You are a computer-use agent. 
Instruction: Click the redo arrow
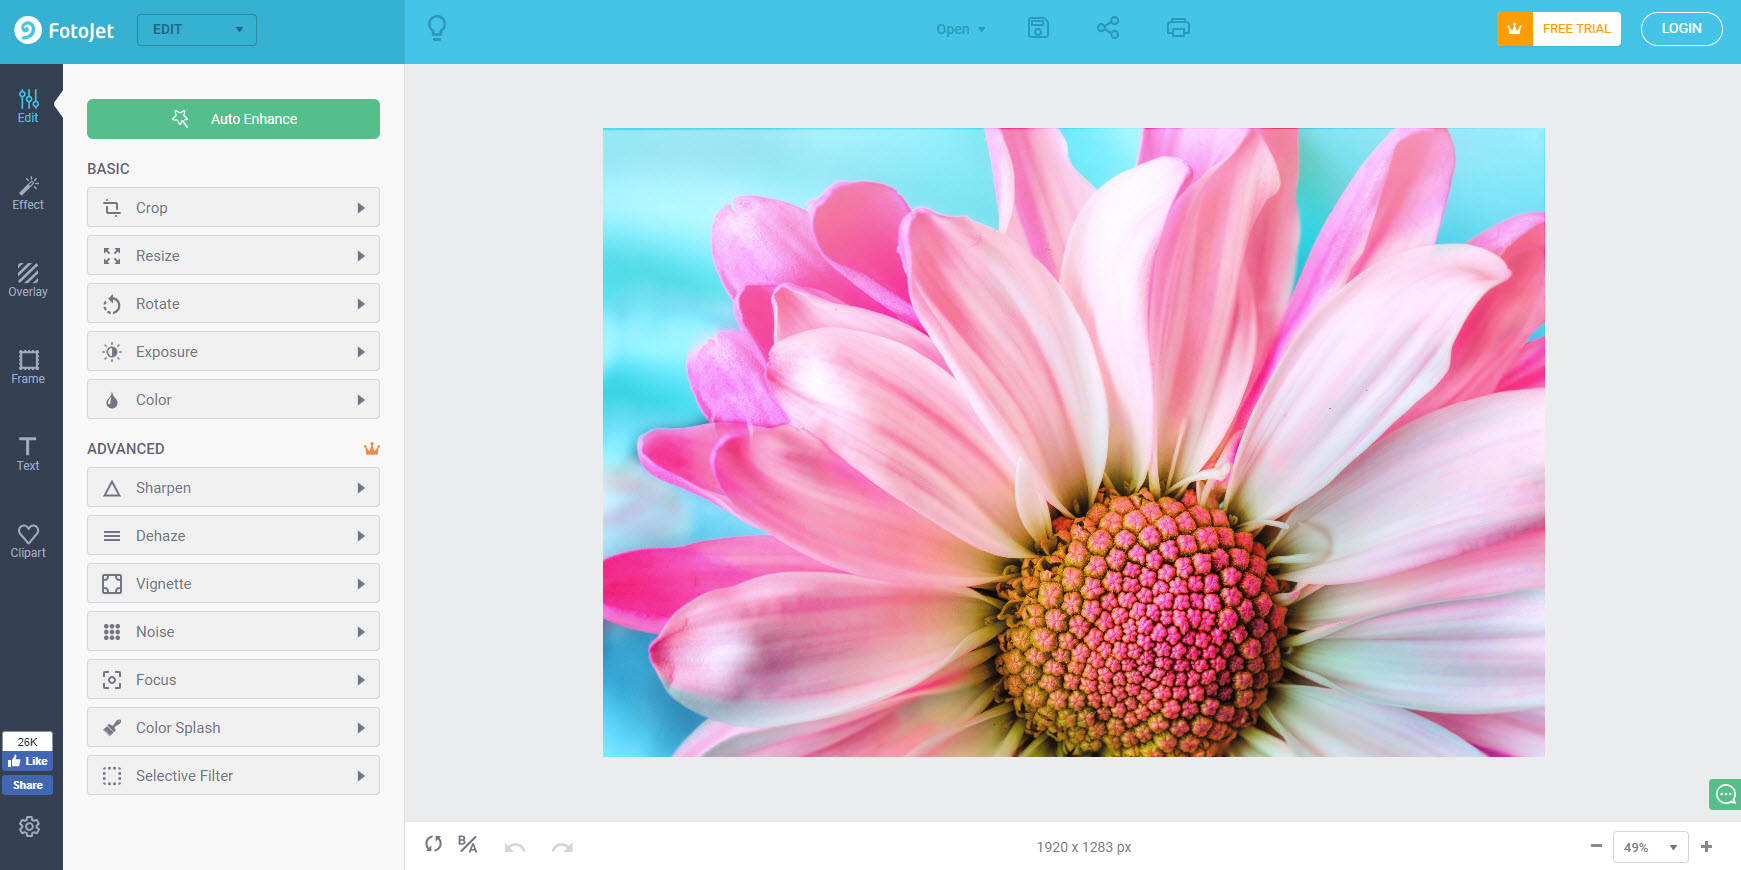pos(562,847)
